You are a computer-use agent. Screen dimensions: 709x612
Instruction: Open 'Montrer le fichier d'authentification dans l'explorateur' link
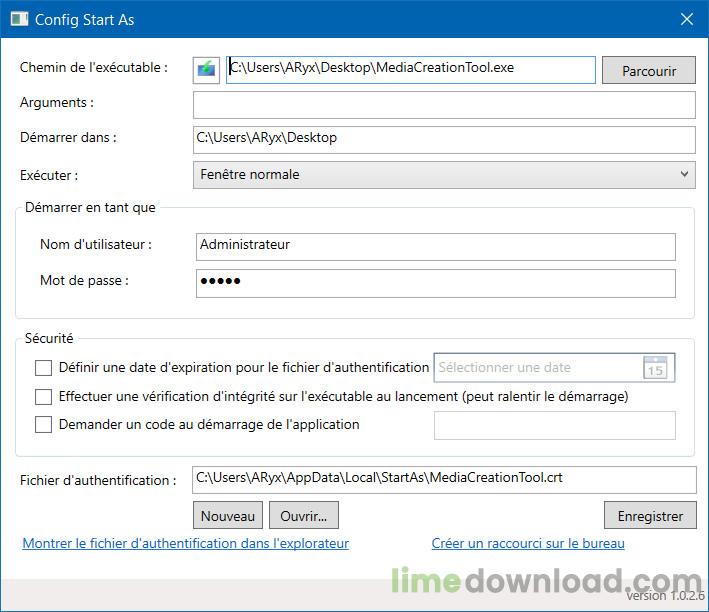185,544
